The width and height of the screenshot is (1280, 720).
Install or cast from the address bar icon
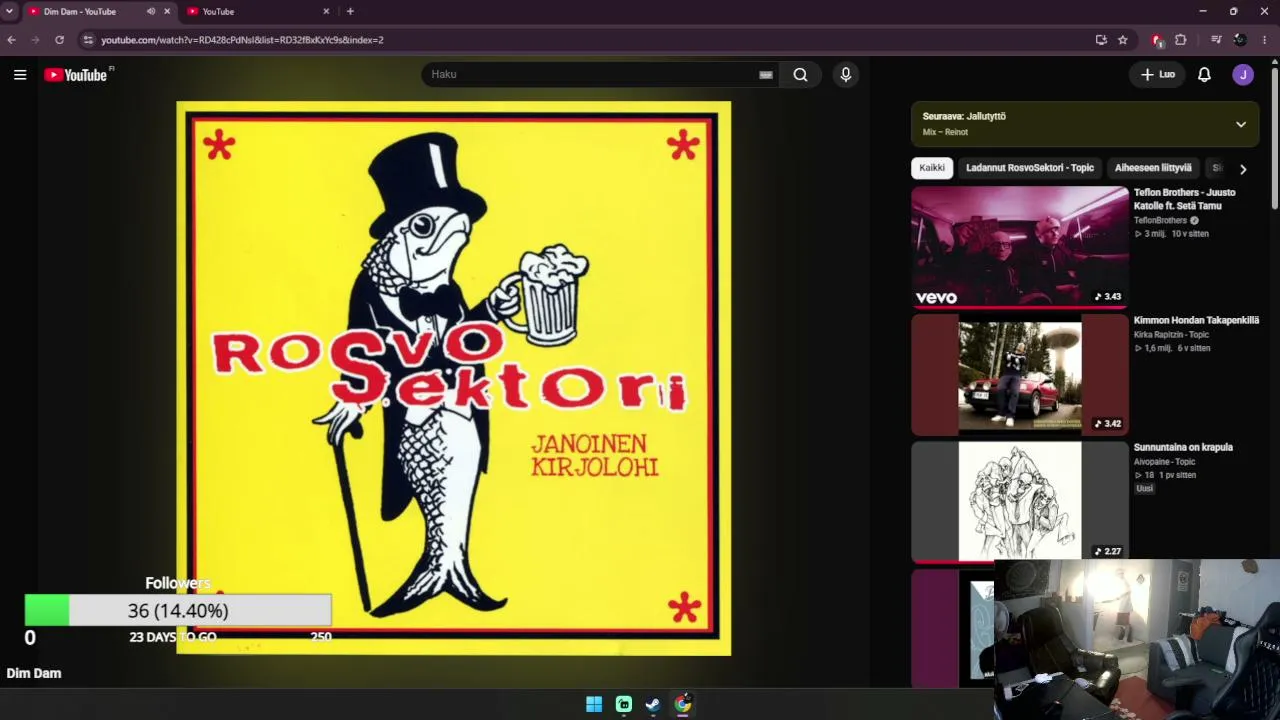tap(1101, 40)
